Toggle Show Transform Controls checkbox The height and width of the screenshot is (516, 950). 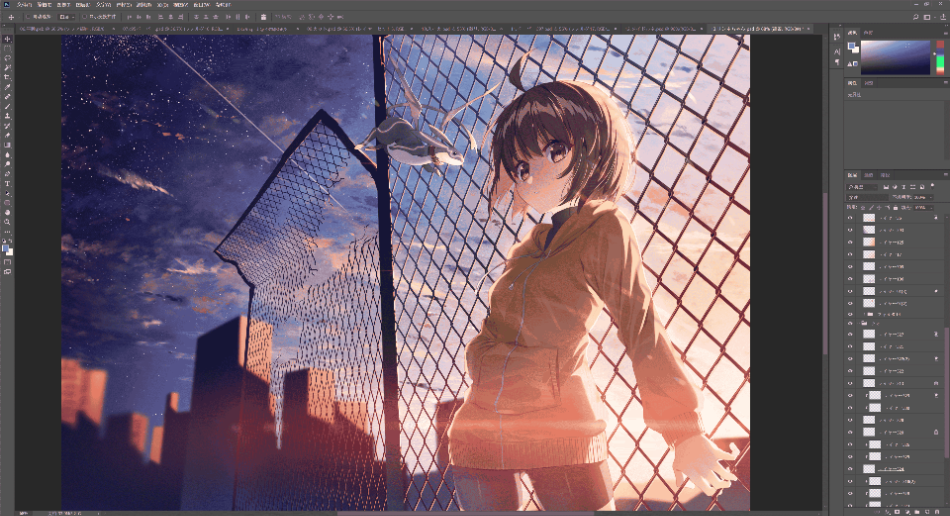tap(84, 17)
